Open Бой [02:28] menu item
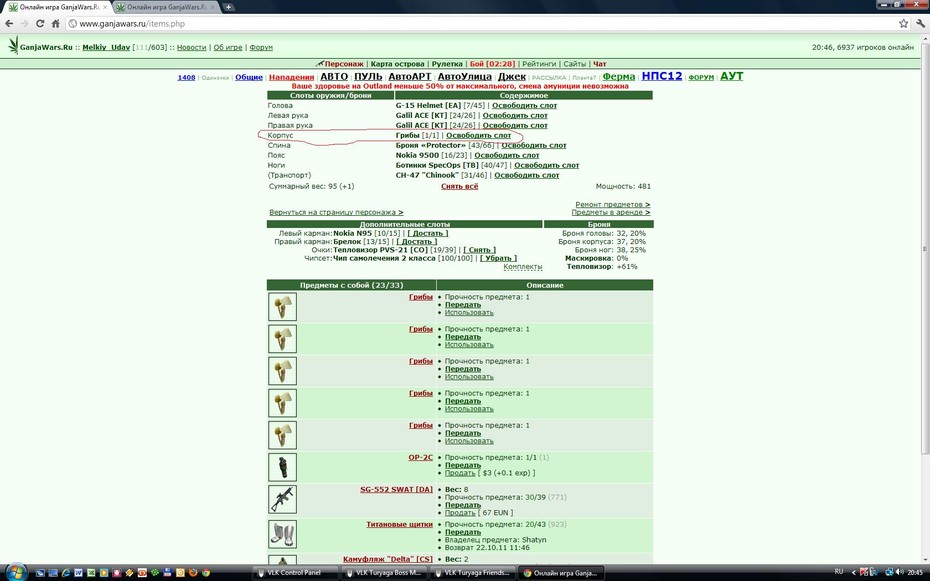This screenshot has width=930, height=581. click(492, 63)
